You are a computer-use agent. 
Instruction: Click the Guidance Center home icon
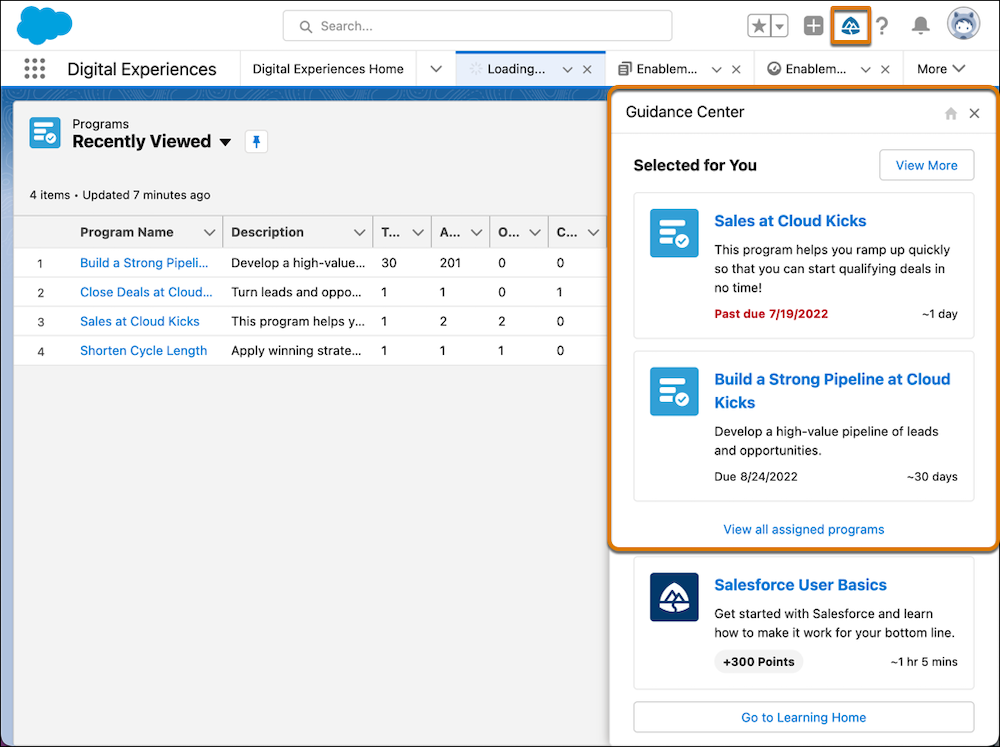tap(950, 113)
